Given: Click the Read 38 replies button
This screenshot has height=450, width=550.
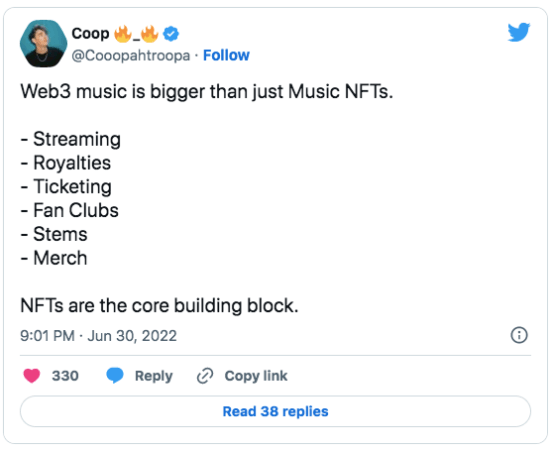Looking at the screenshot, I should (275, 411).
